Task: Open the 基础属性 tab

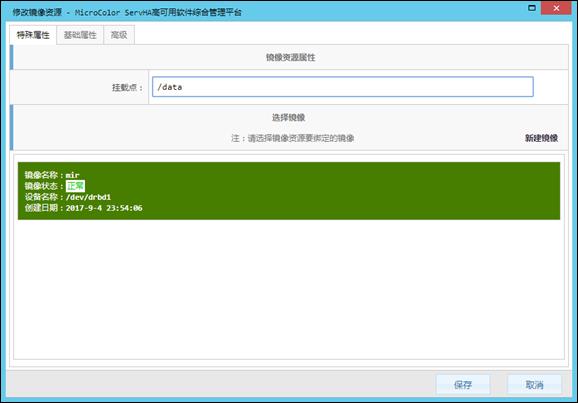Action: click(x=80, y=35)
